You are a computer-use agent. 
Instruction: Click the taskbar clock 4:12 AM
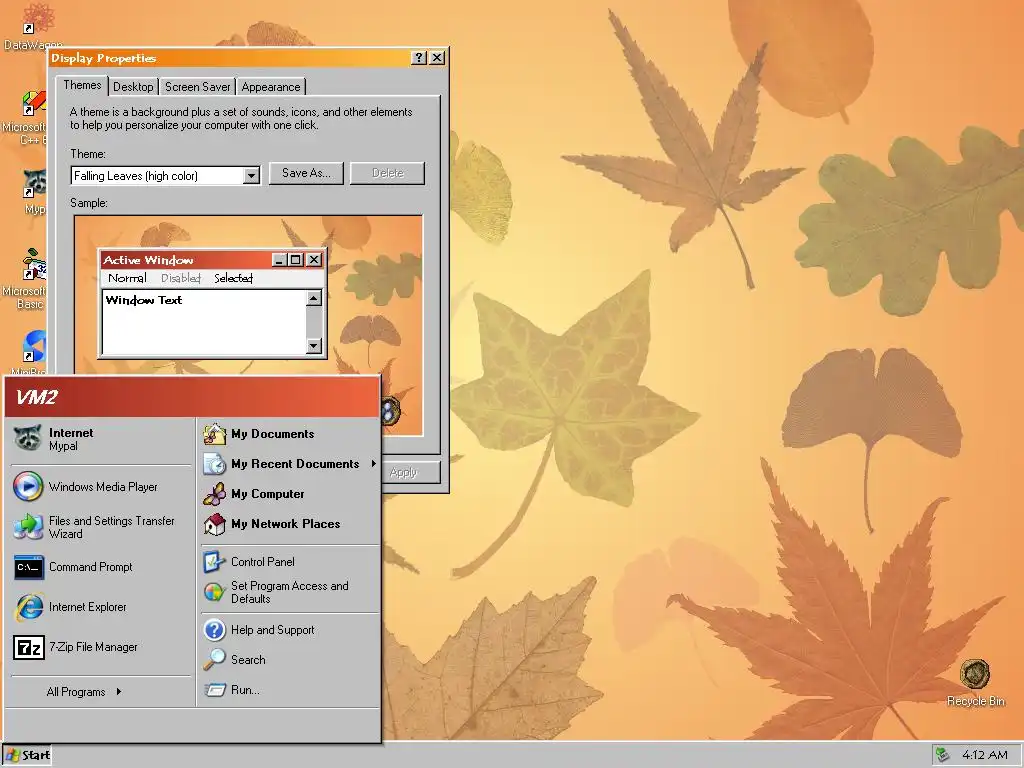pos(984,755)
